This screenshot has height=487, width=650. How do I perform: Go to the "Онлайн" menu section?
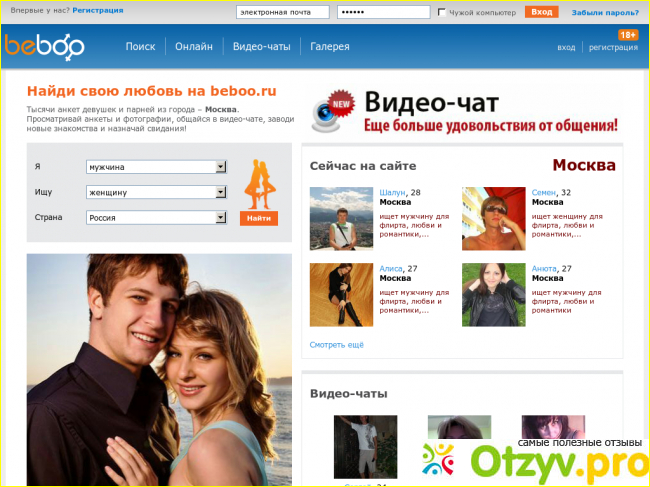pyautogui.click(x=193, y=47)
